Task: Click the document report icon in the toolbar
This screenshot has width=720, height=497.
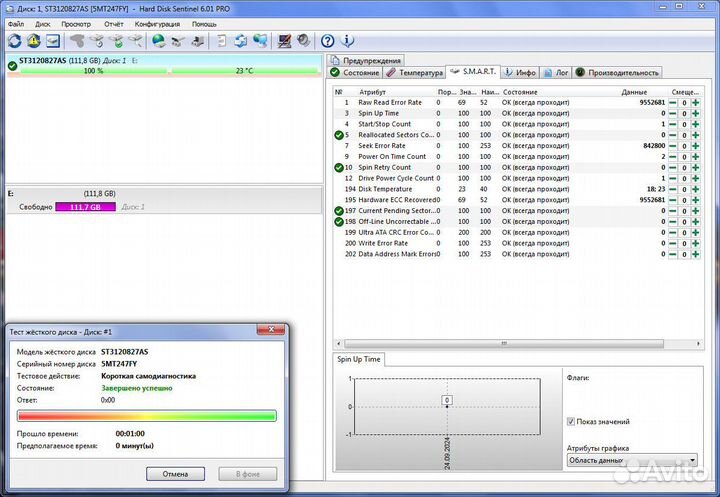Action: (221, 41)
